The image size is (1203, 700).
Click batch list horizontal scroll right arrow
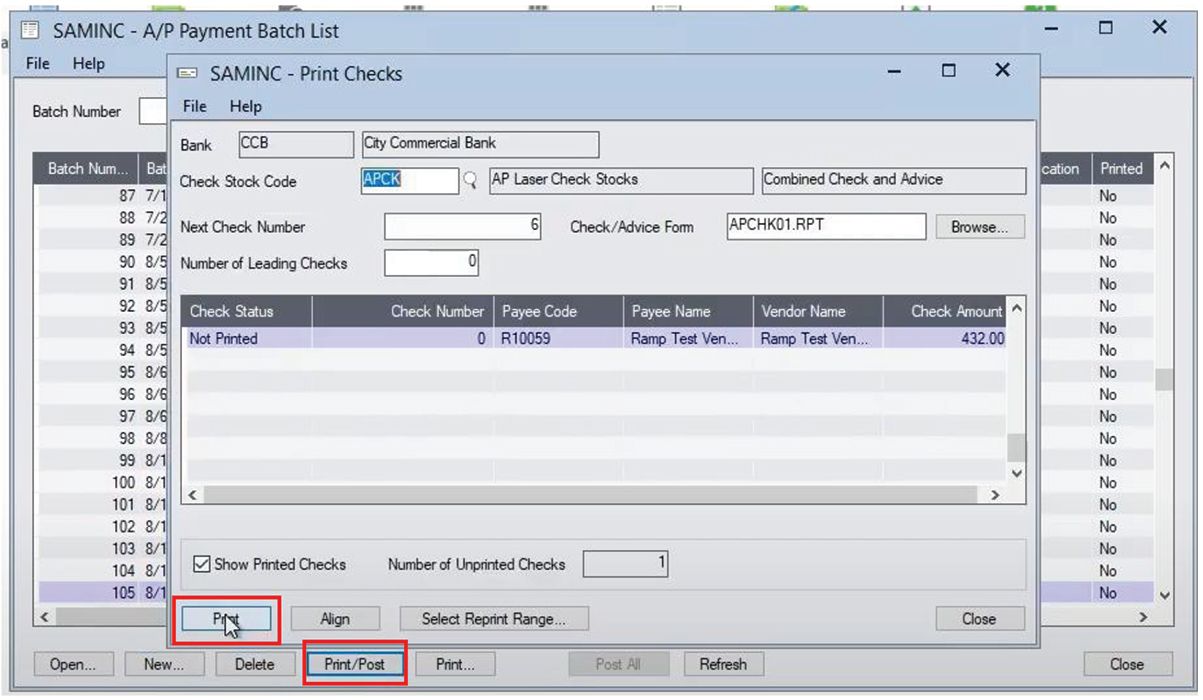click(x=1143, y=618)
